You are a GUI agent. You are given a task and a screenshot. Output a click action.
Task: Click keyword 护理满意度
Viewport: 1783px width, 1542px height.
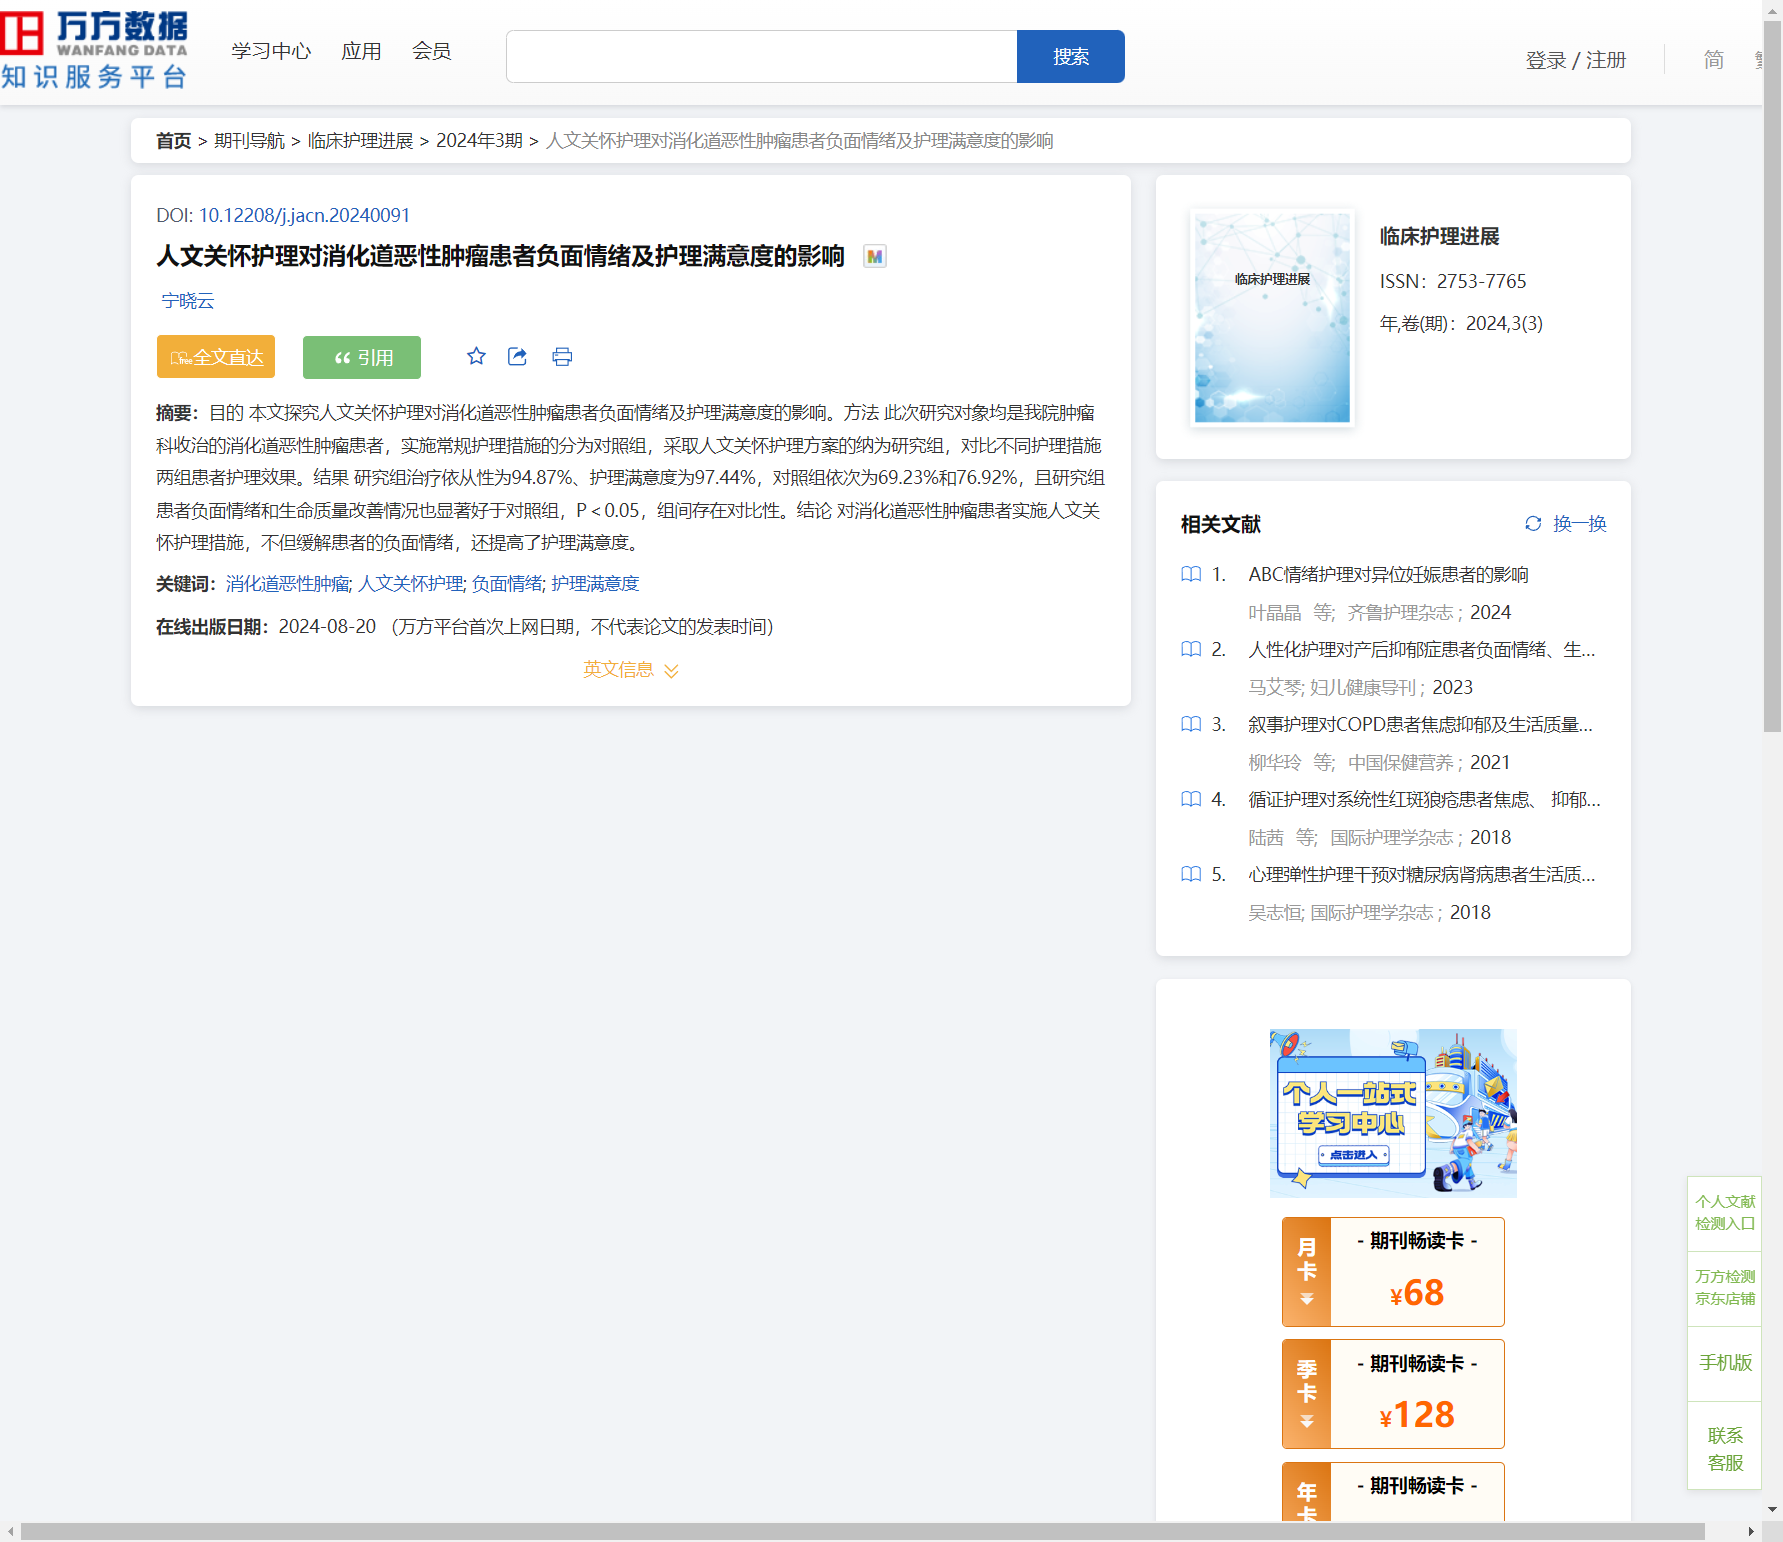[x=595, y=583]
